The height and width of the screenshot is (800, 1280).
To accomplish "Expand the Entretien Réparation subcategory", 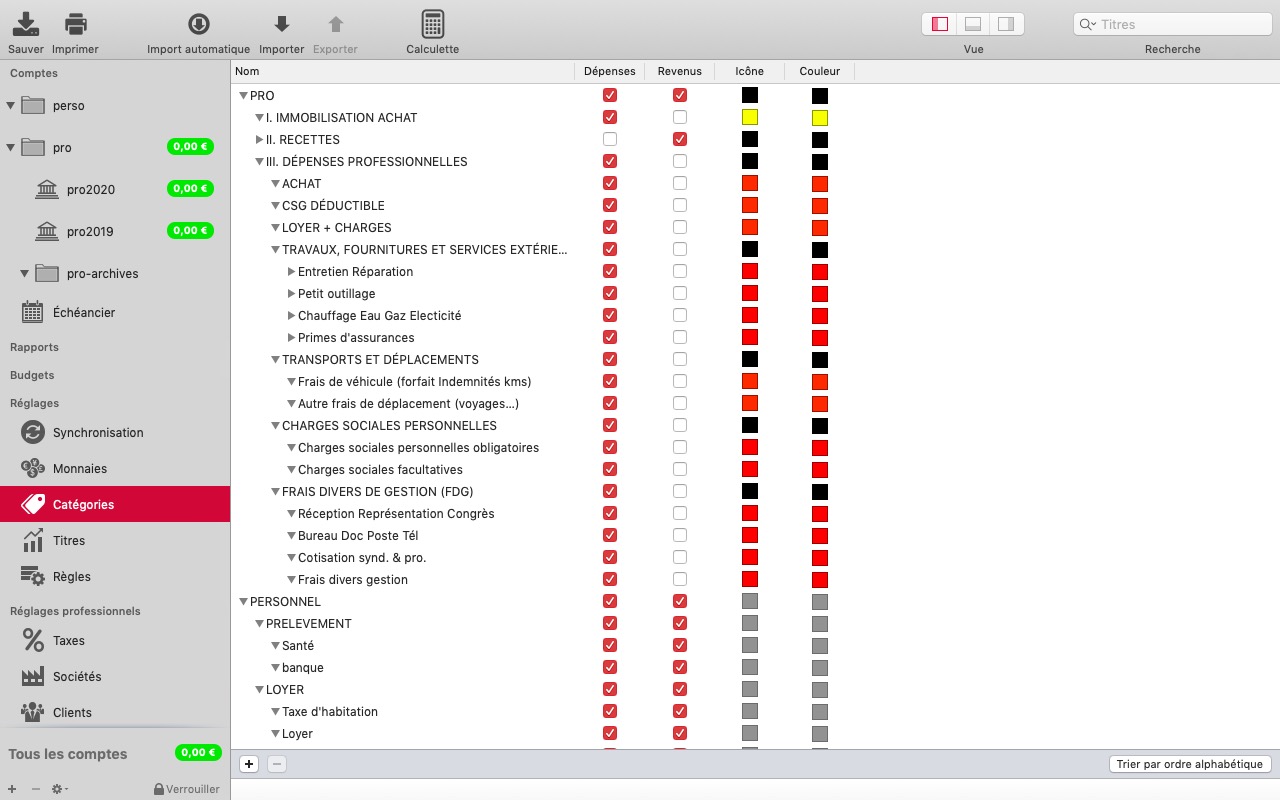I will (x=291, y=271).
